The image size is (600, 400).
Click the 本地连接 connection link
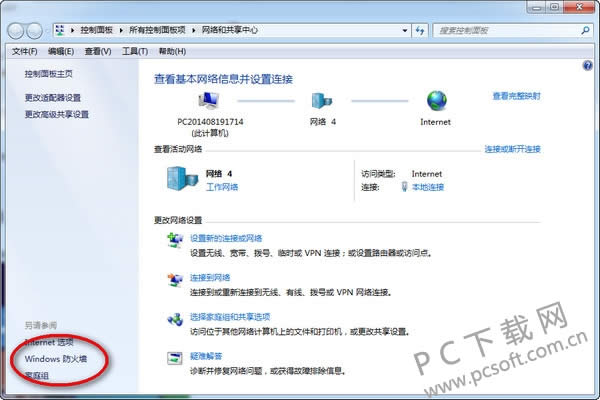pyautogui.click(x=427, y=187)
